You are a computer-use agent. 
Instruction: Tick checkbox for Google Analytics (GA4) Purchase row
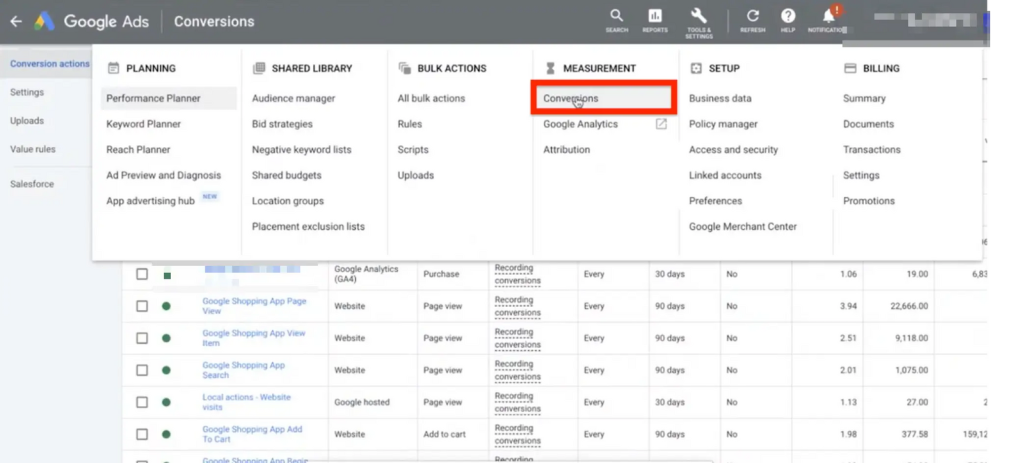point(142,274)
